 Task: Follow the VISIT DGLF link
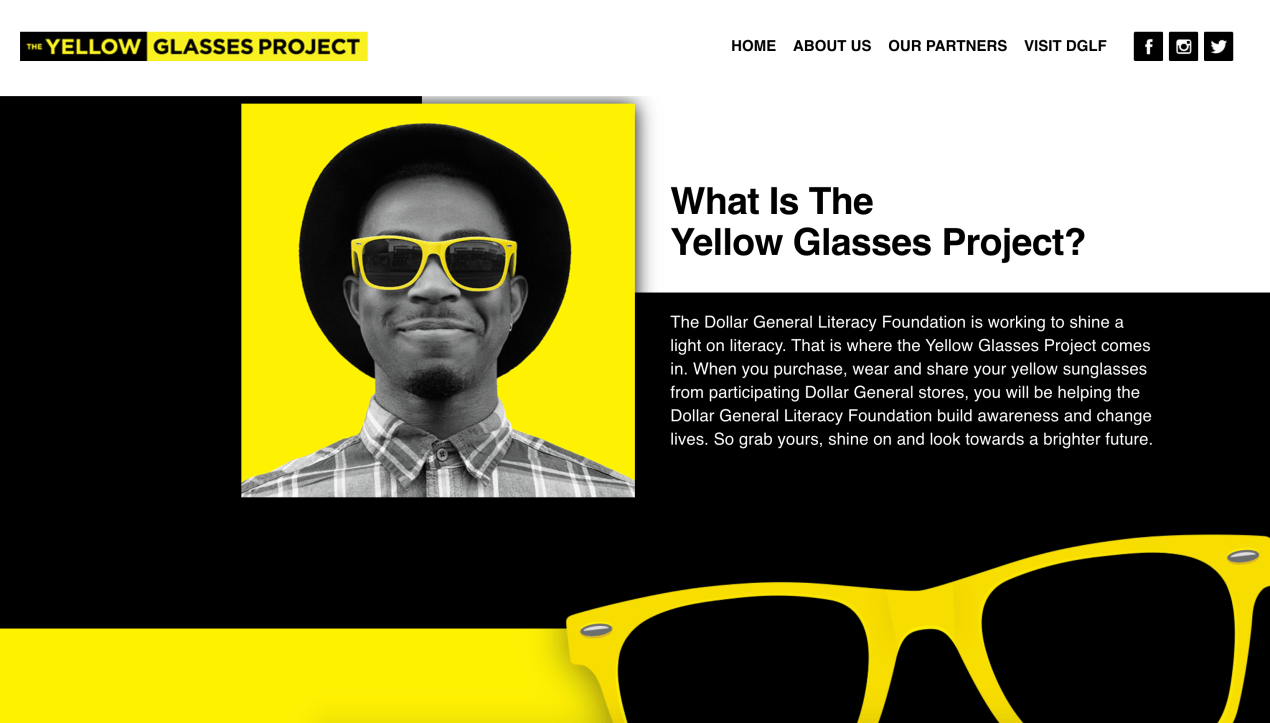point(1065,46)
